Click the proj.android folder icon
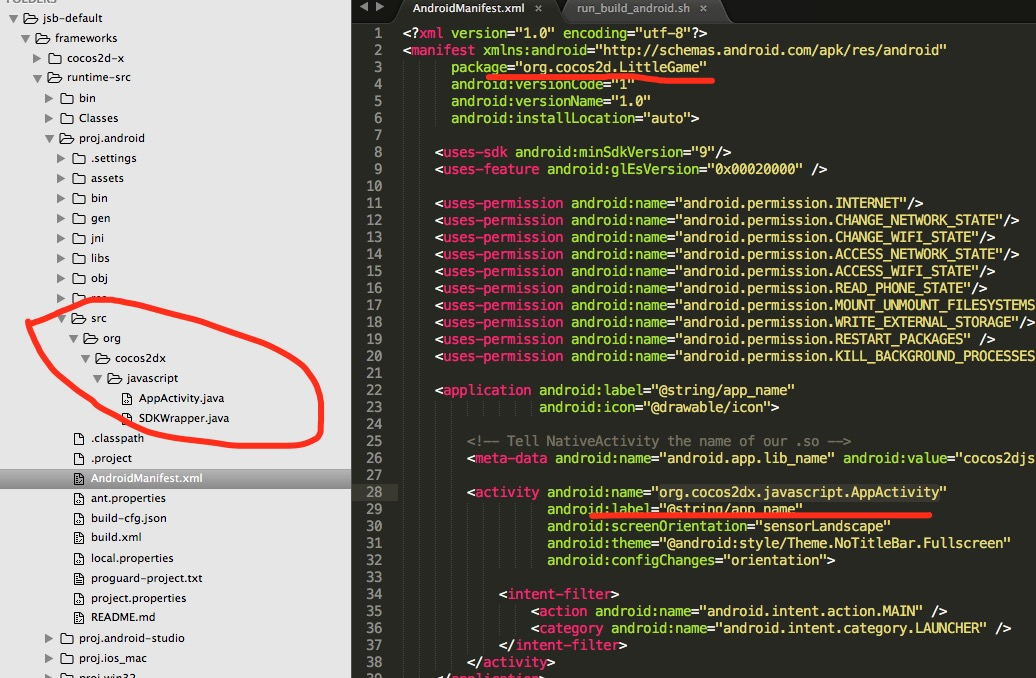This screenshot has height=678, width=1036. pyautogui.click(x=66, y=138)
